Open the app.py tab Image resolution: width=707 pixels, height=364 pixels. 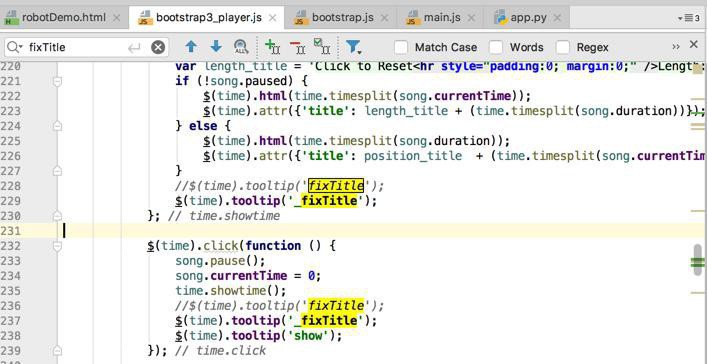528,18
